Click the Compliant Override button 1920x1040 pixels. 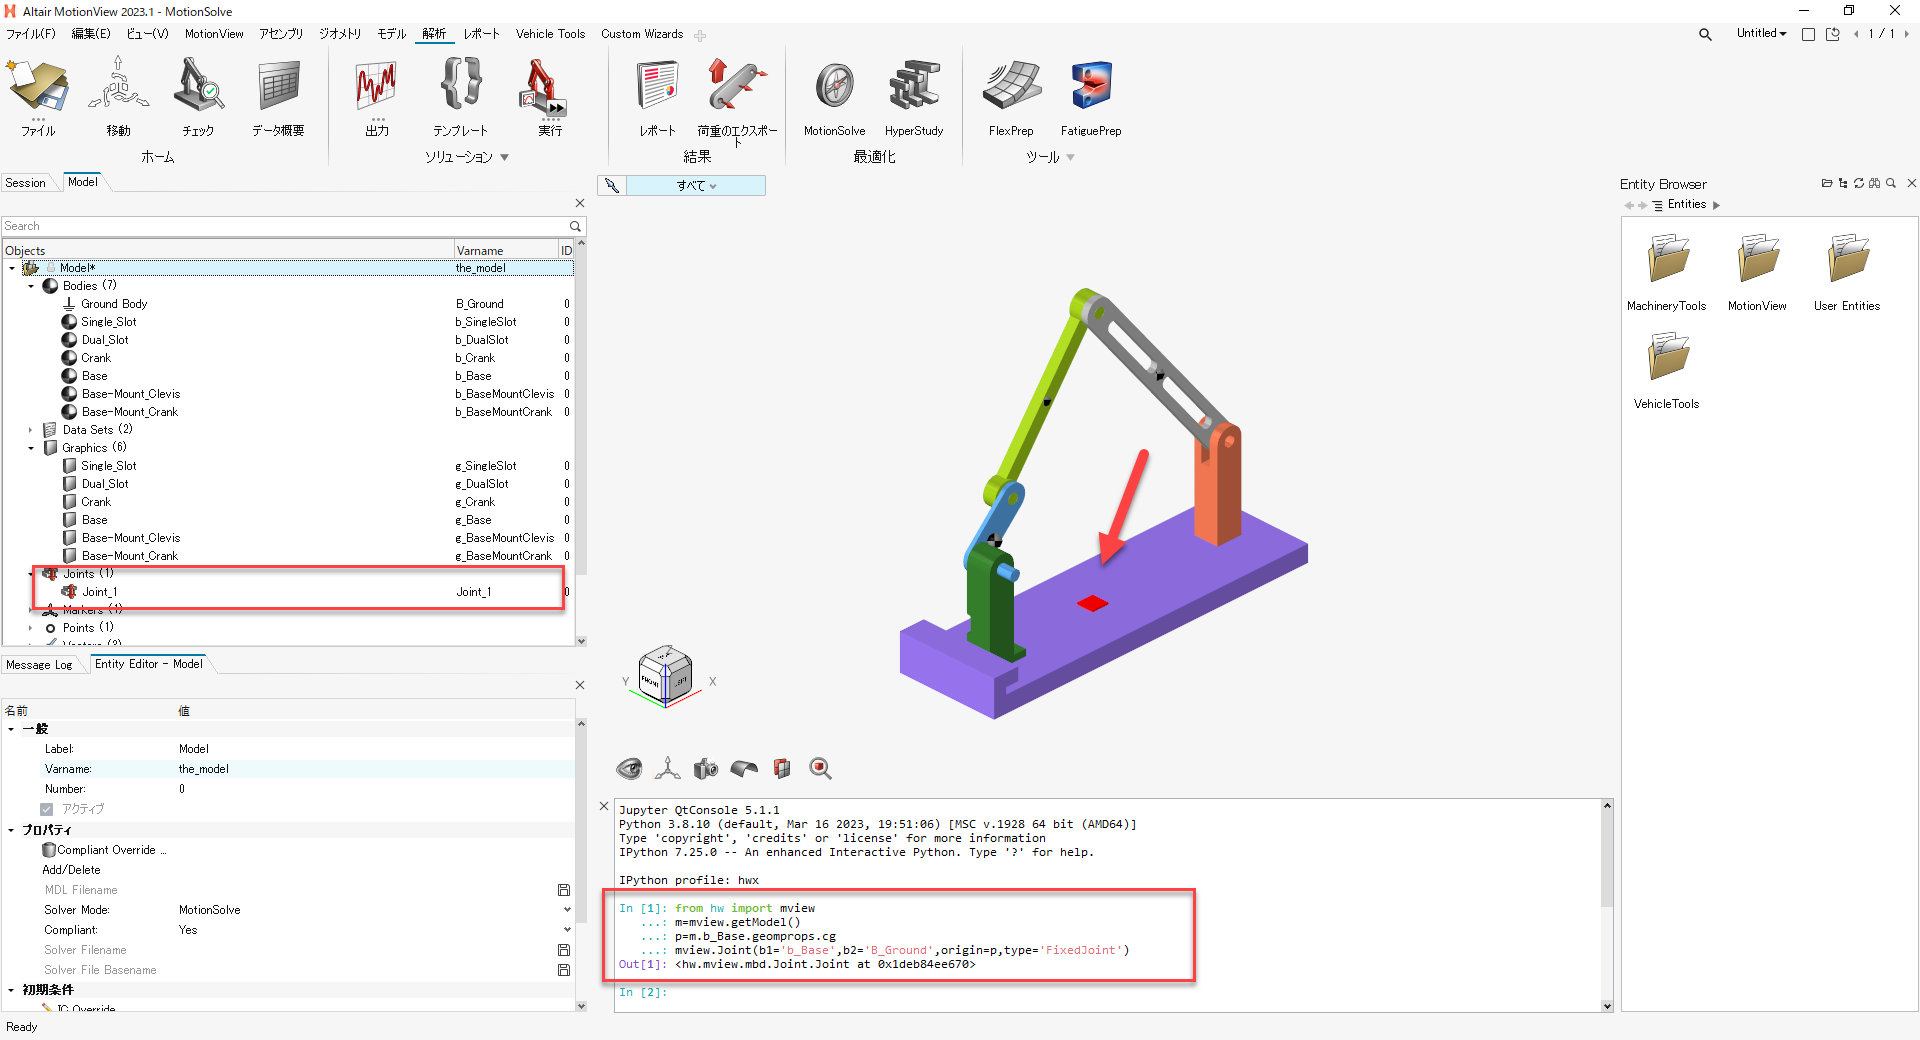tap(104, 850)
